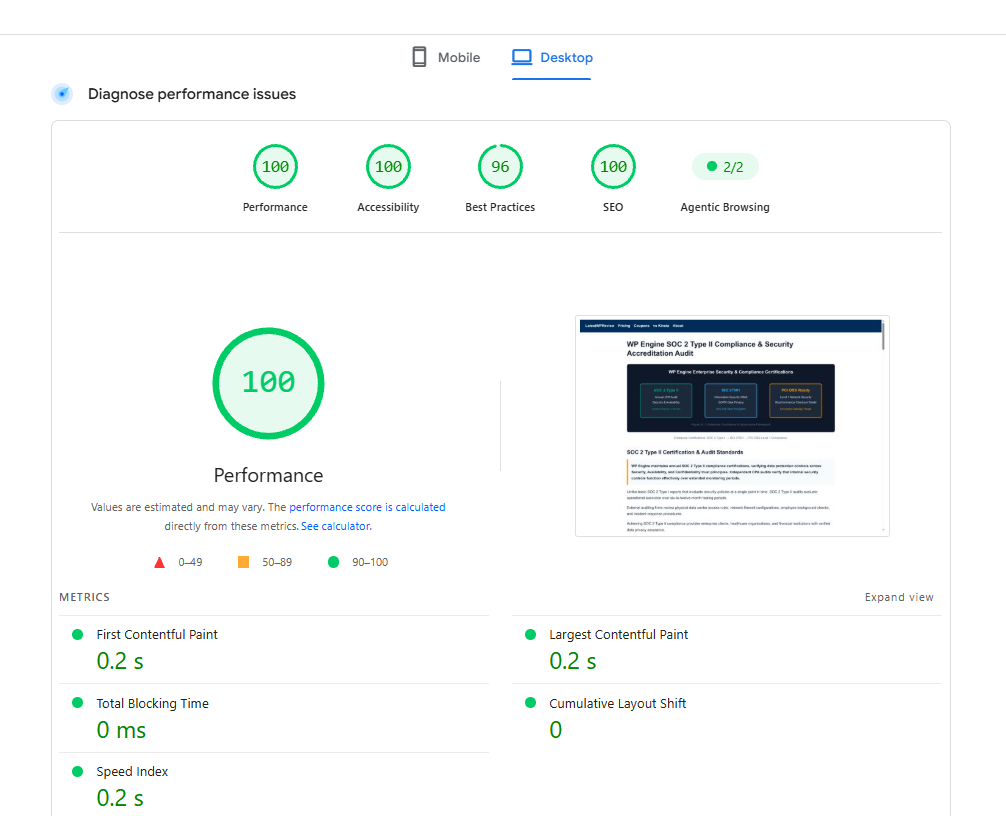Click the Speed Index green dot
1006x816 pixels.
point(78,771)
